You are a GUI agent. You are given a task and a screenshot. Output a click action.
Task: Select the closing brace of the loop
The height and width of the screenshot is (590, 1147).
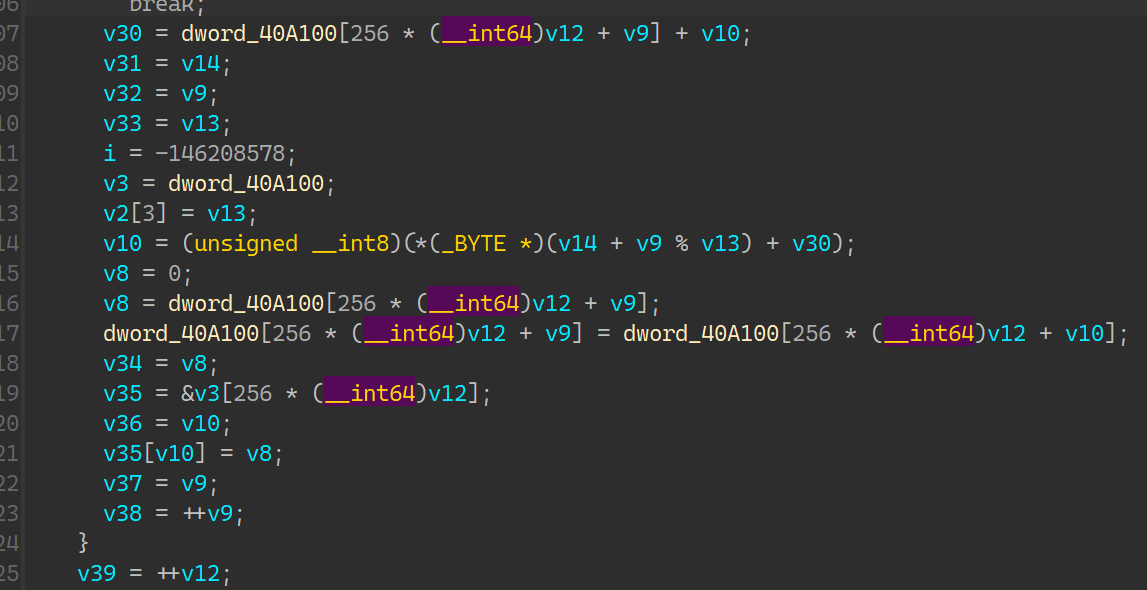click(x=84, y=543)
